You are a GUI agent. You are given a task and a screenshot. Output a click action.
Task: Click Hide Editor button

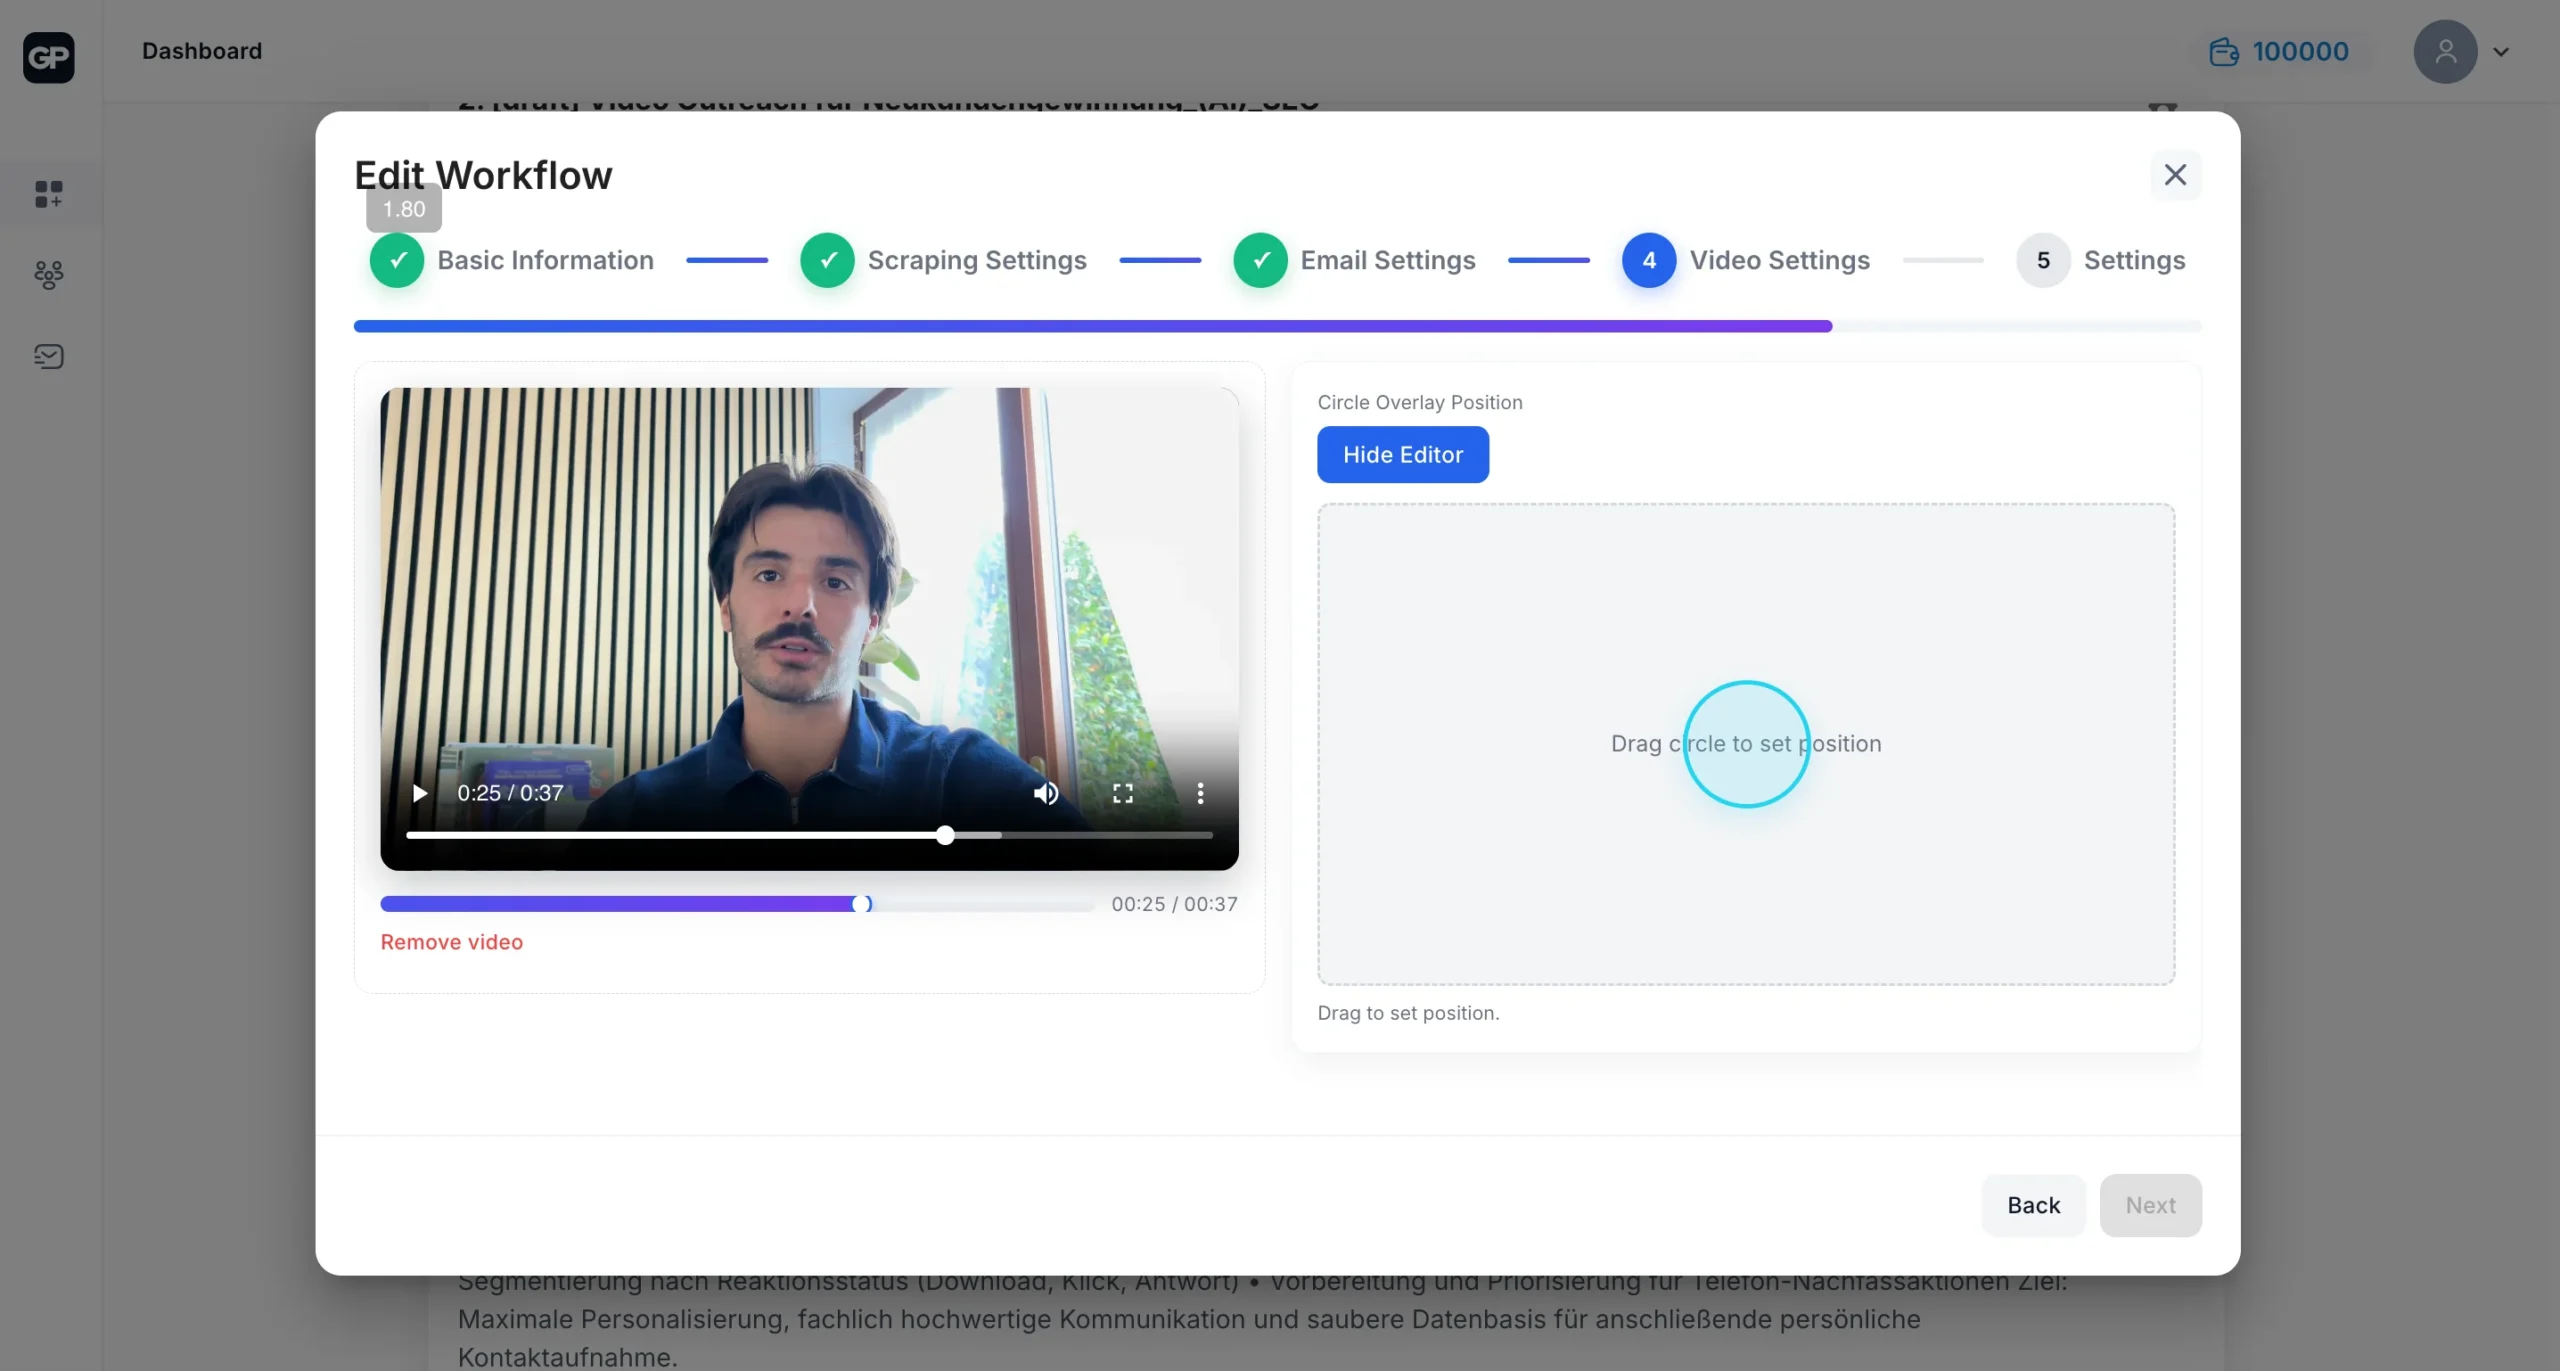click(x=1402, y=455)
